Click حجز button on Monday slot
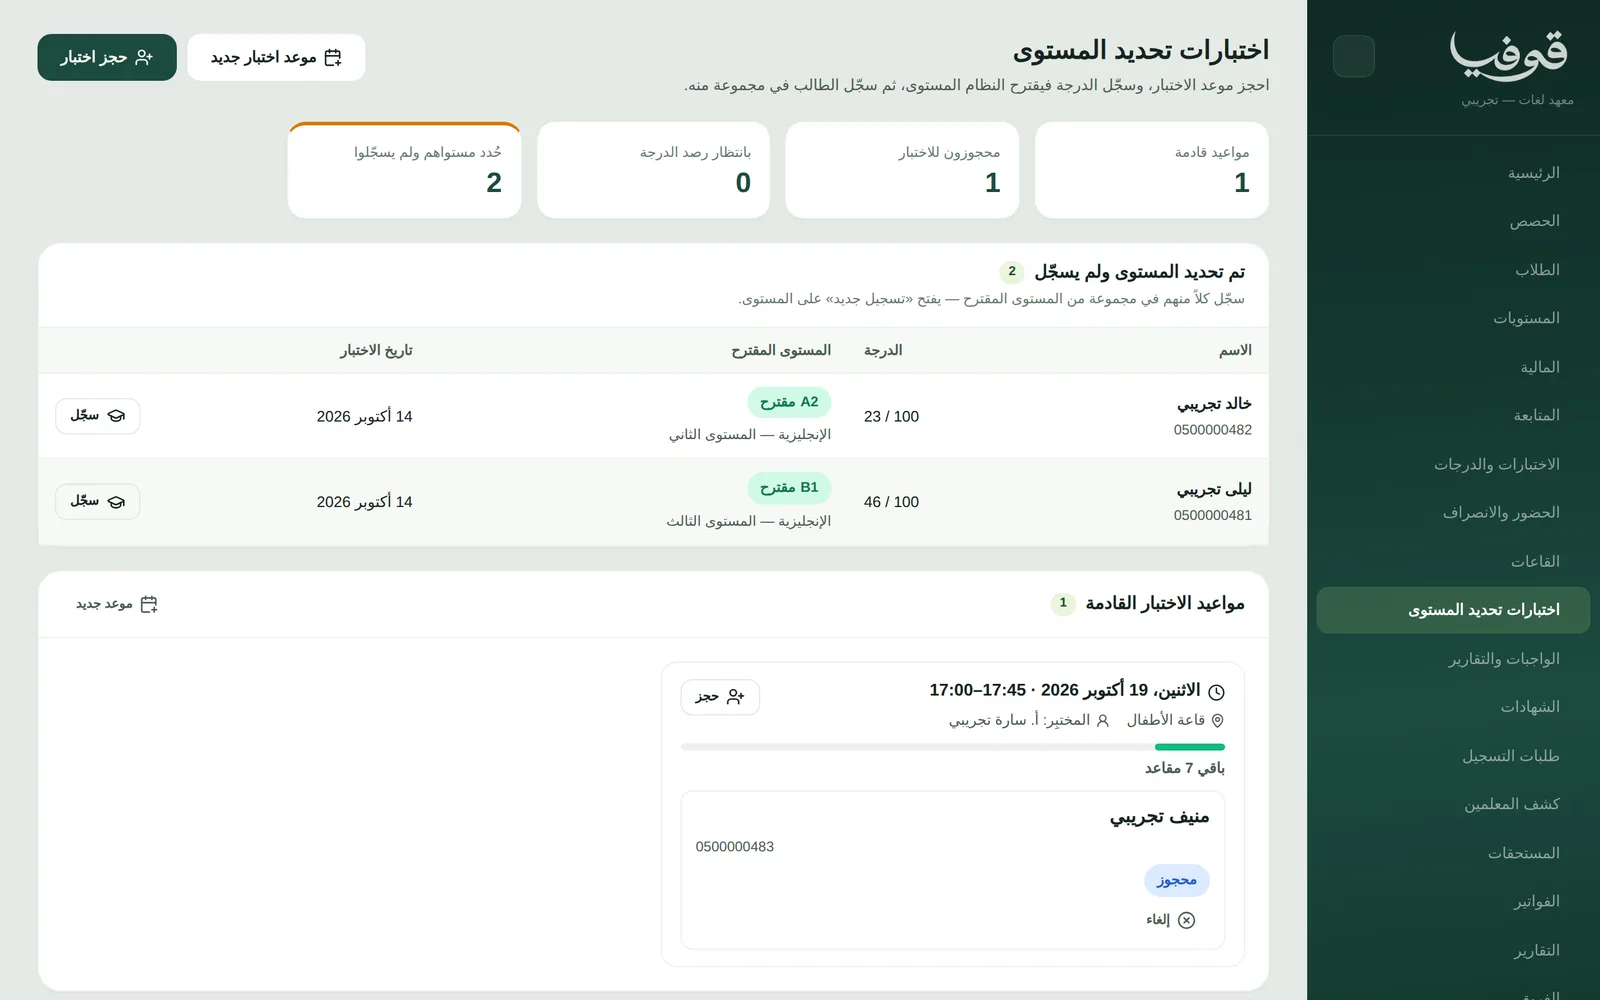 720,697
